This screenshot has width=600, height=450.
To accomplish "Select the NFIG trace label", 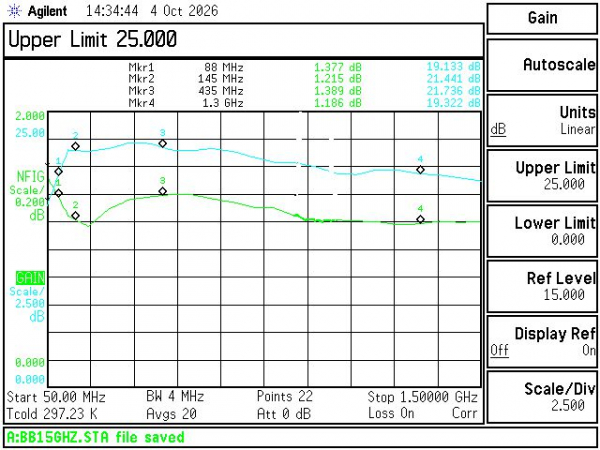I will 31,177.
